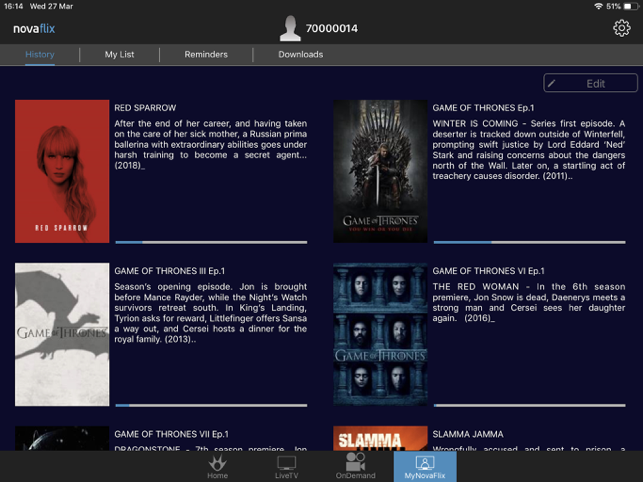Viewport: 643px width, 482px height.
Task: Select the RED SPARROW title
Action: [x=145, y=108]
